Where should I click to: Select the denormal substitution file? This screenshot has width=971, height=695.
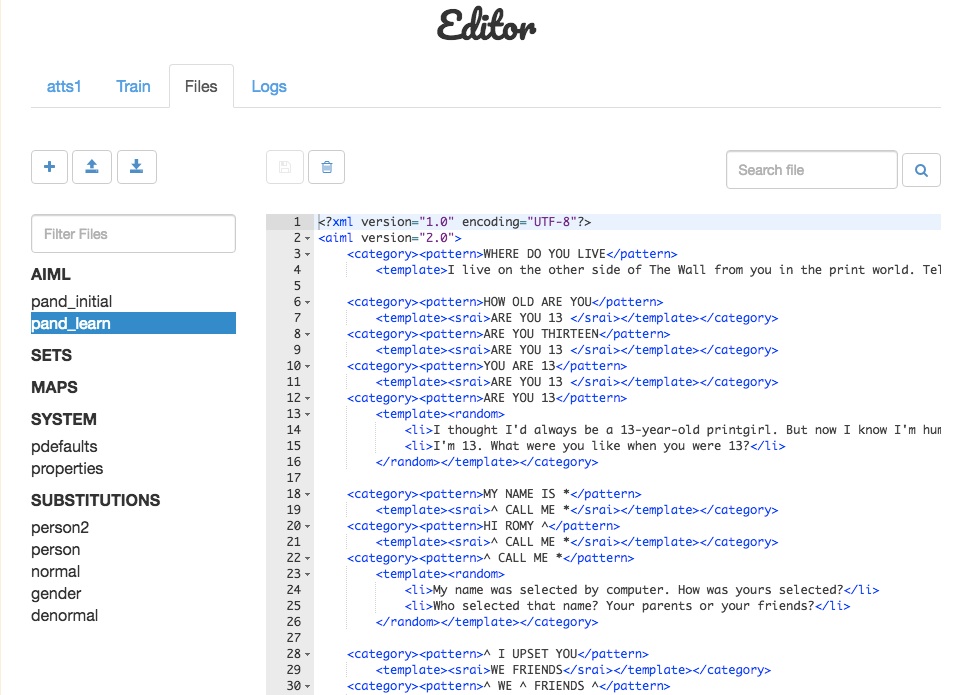[64, 616]
